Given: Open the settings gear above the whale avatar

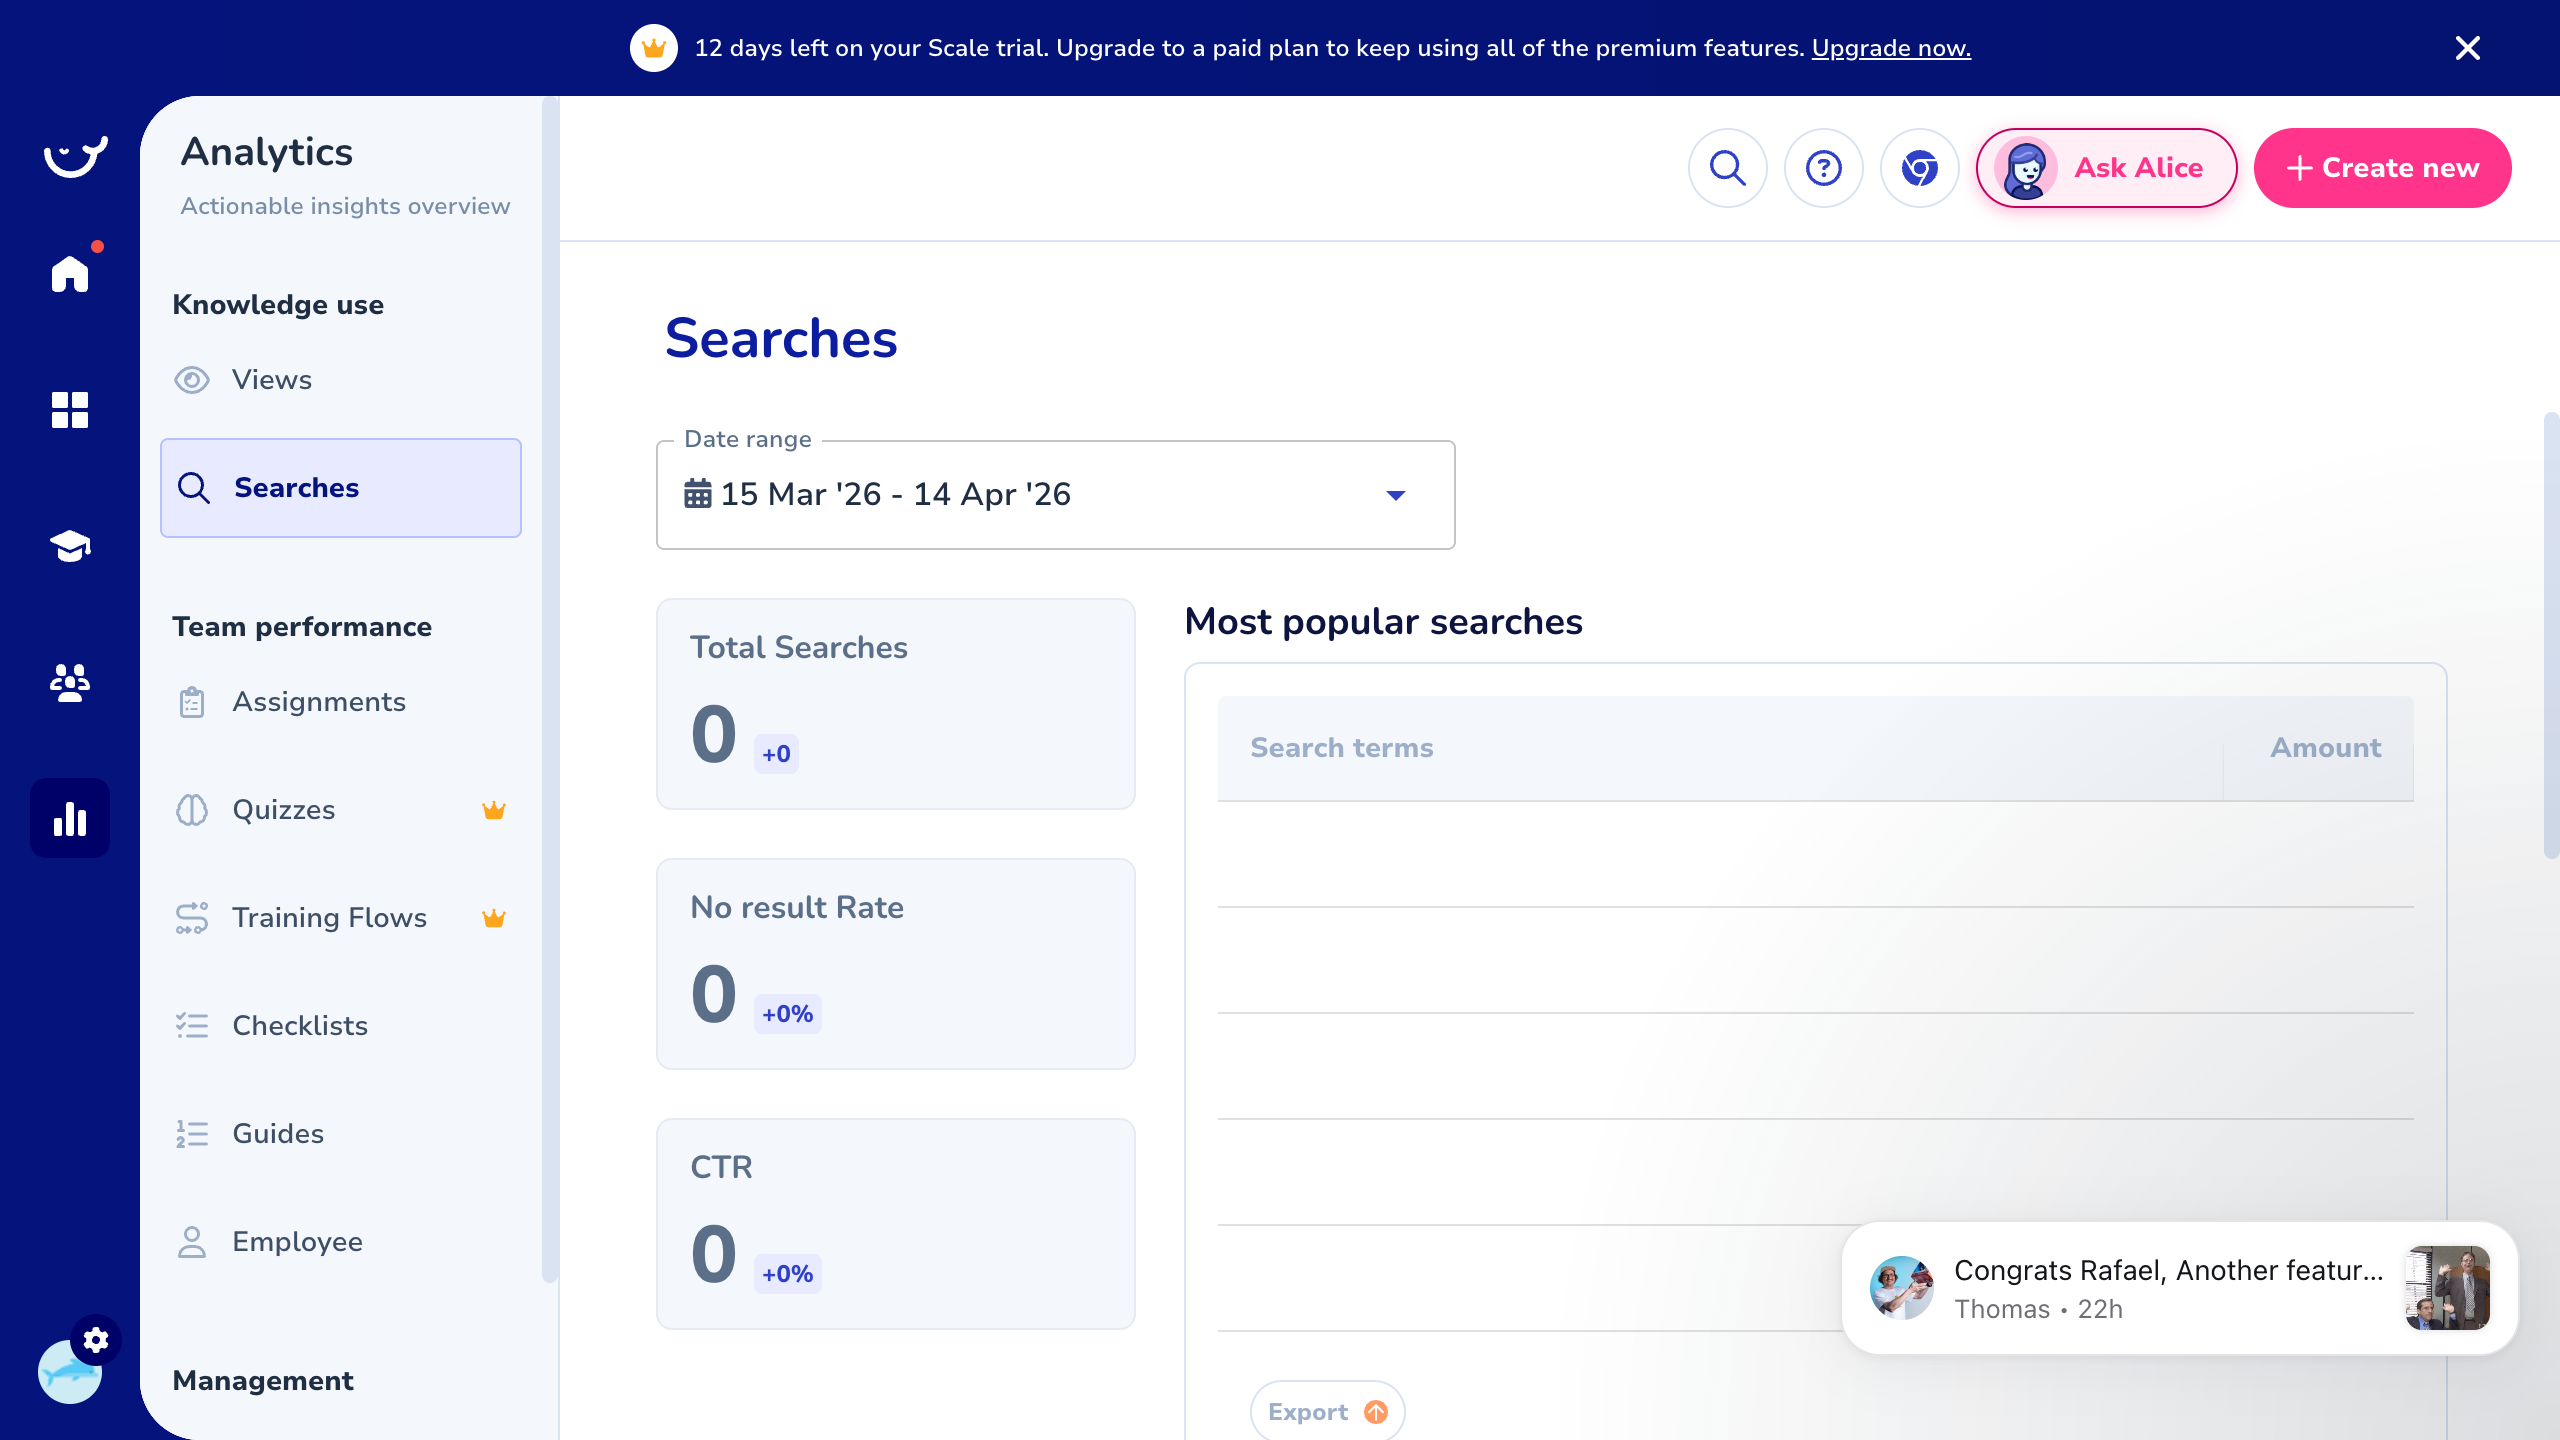Looking at the screenshot, I should click(96, 1340).
